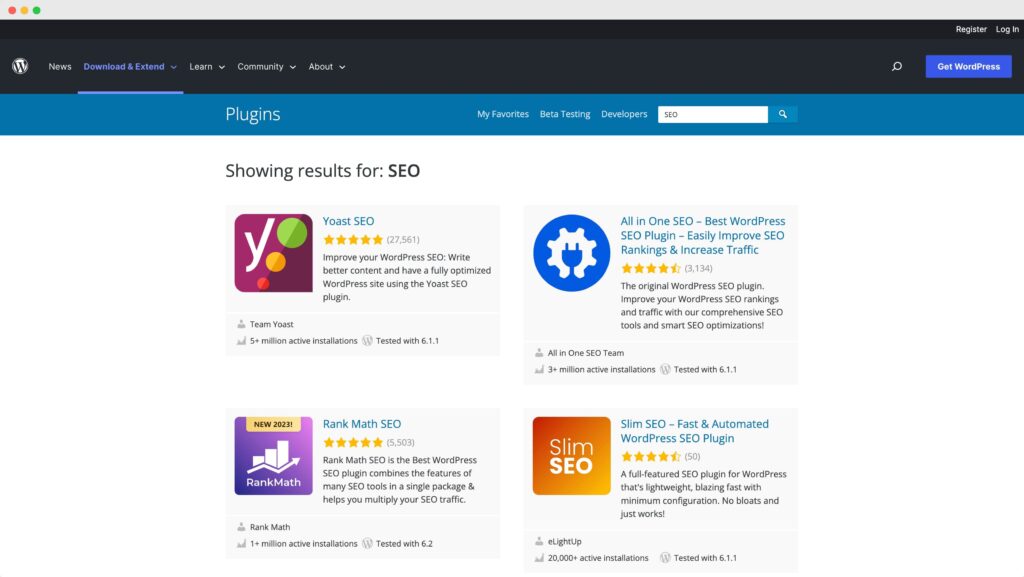Viewport: 1024px width, 577px height.
Task: Open My Favorites tab
Action: click(x=503, y=114)
